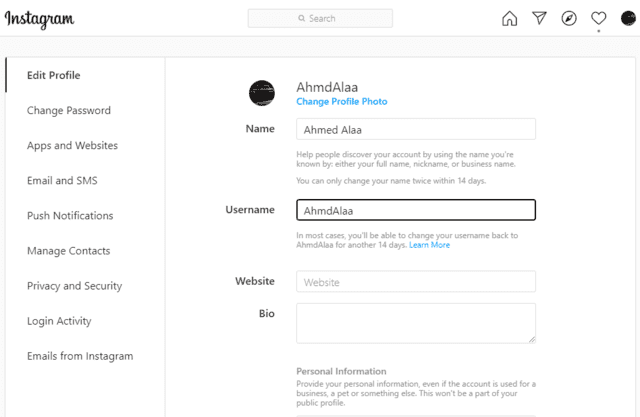The width and height of the screenshot is (640, 417).
Task: Open direct messages paper plane icon
Action: point(539,18)
